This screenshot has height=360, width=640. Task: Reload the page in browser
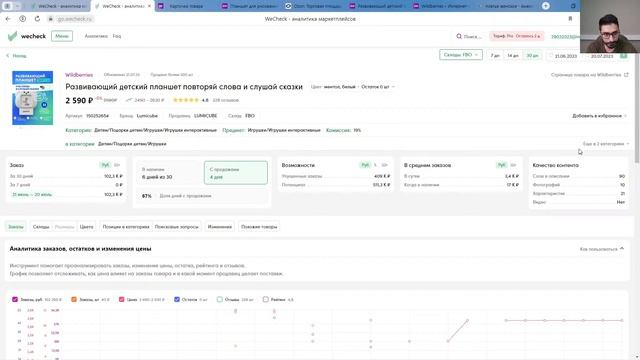[x=37, y=19]
